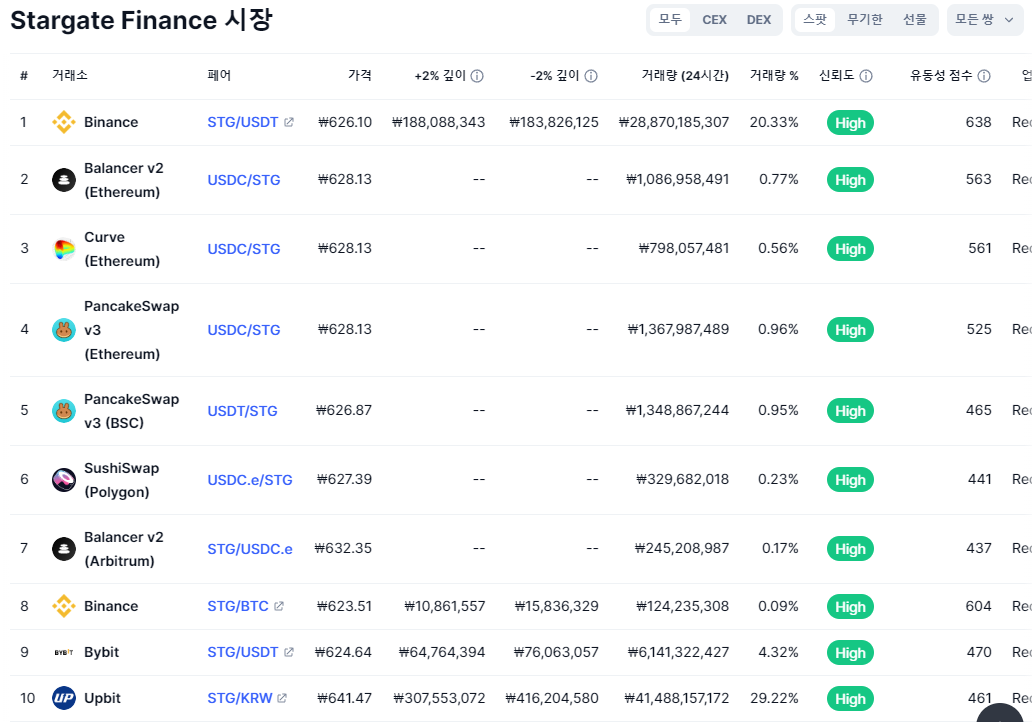This screenshot has height=722, width=1032.
Task: Click the High badge in Binance STG/USDT row
Action: 850,123
